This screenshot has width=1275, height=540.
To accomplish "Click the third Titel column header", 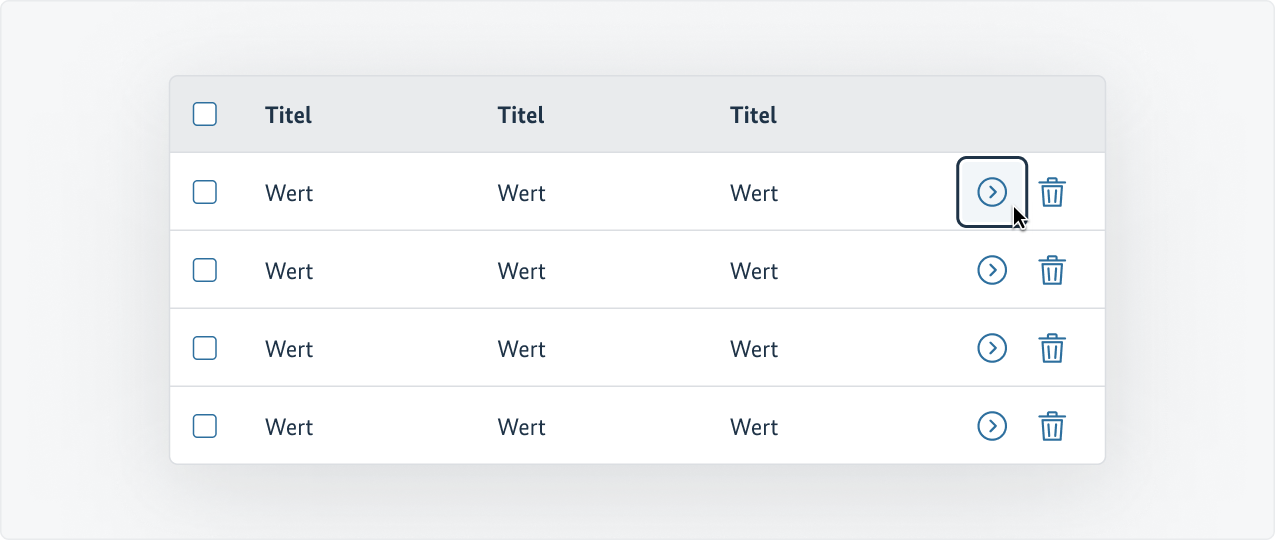I will (x=753, y=115).
